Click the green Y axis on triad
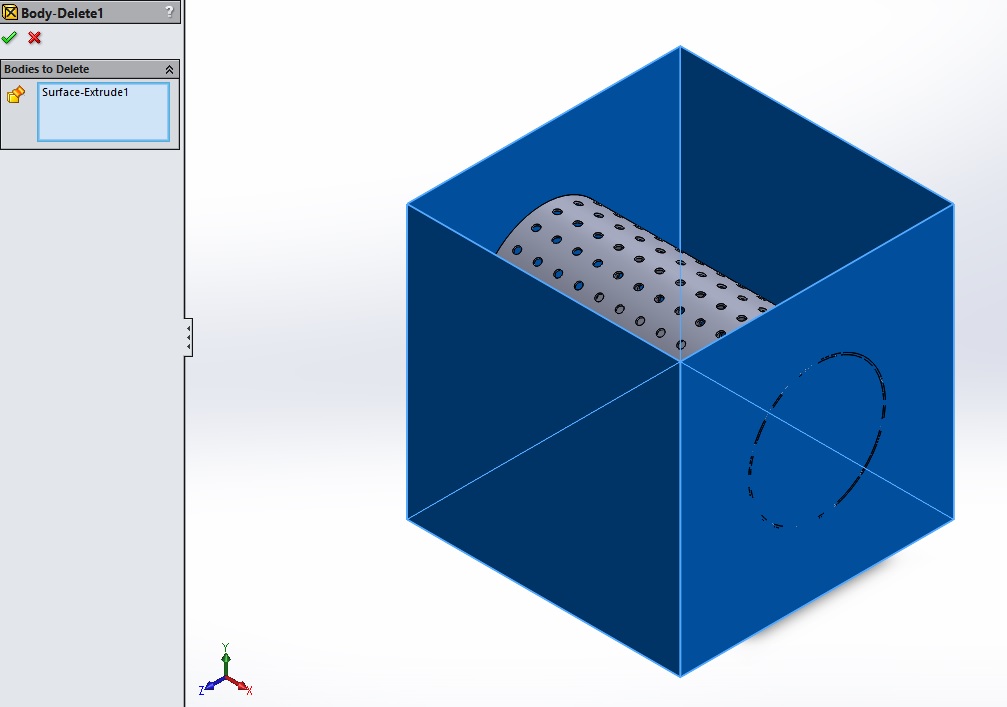The image size is (1007, 707). [226, 660]
